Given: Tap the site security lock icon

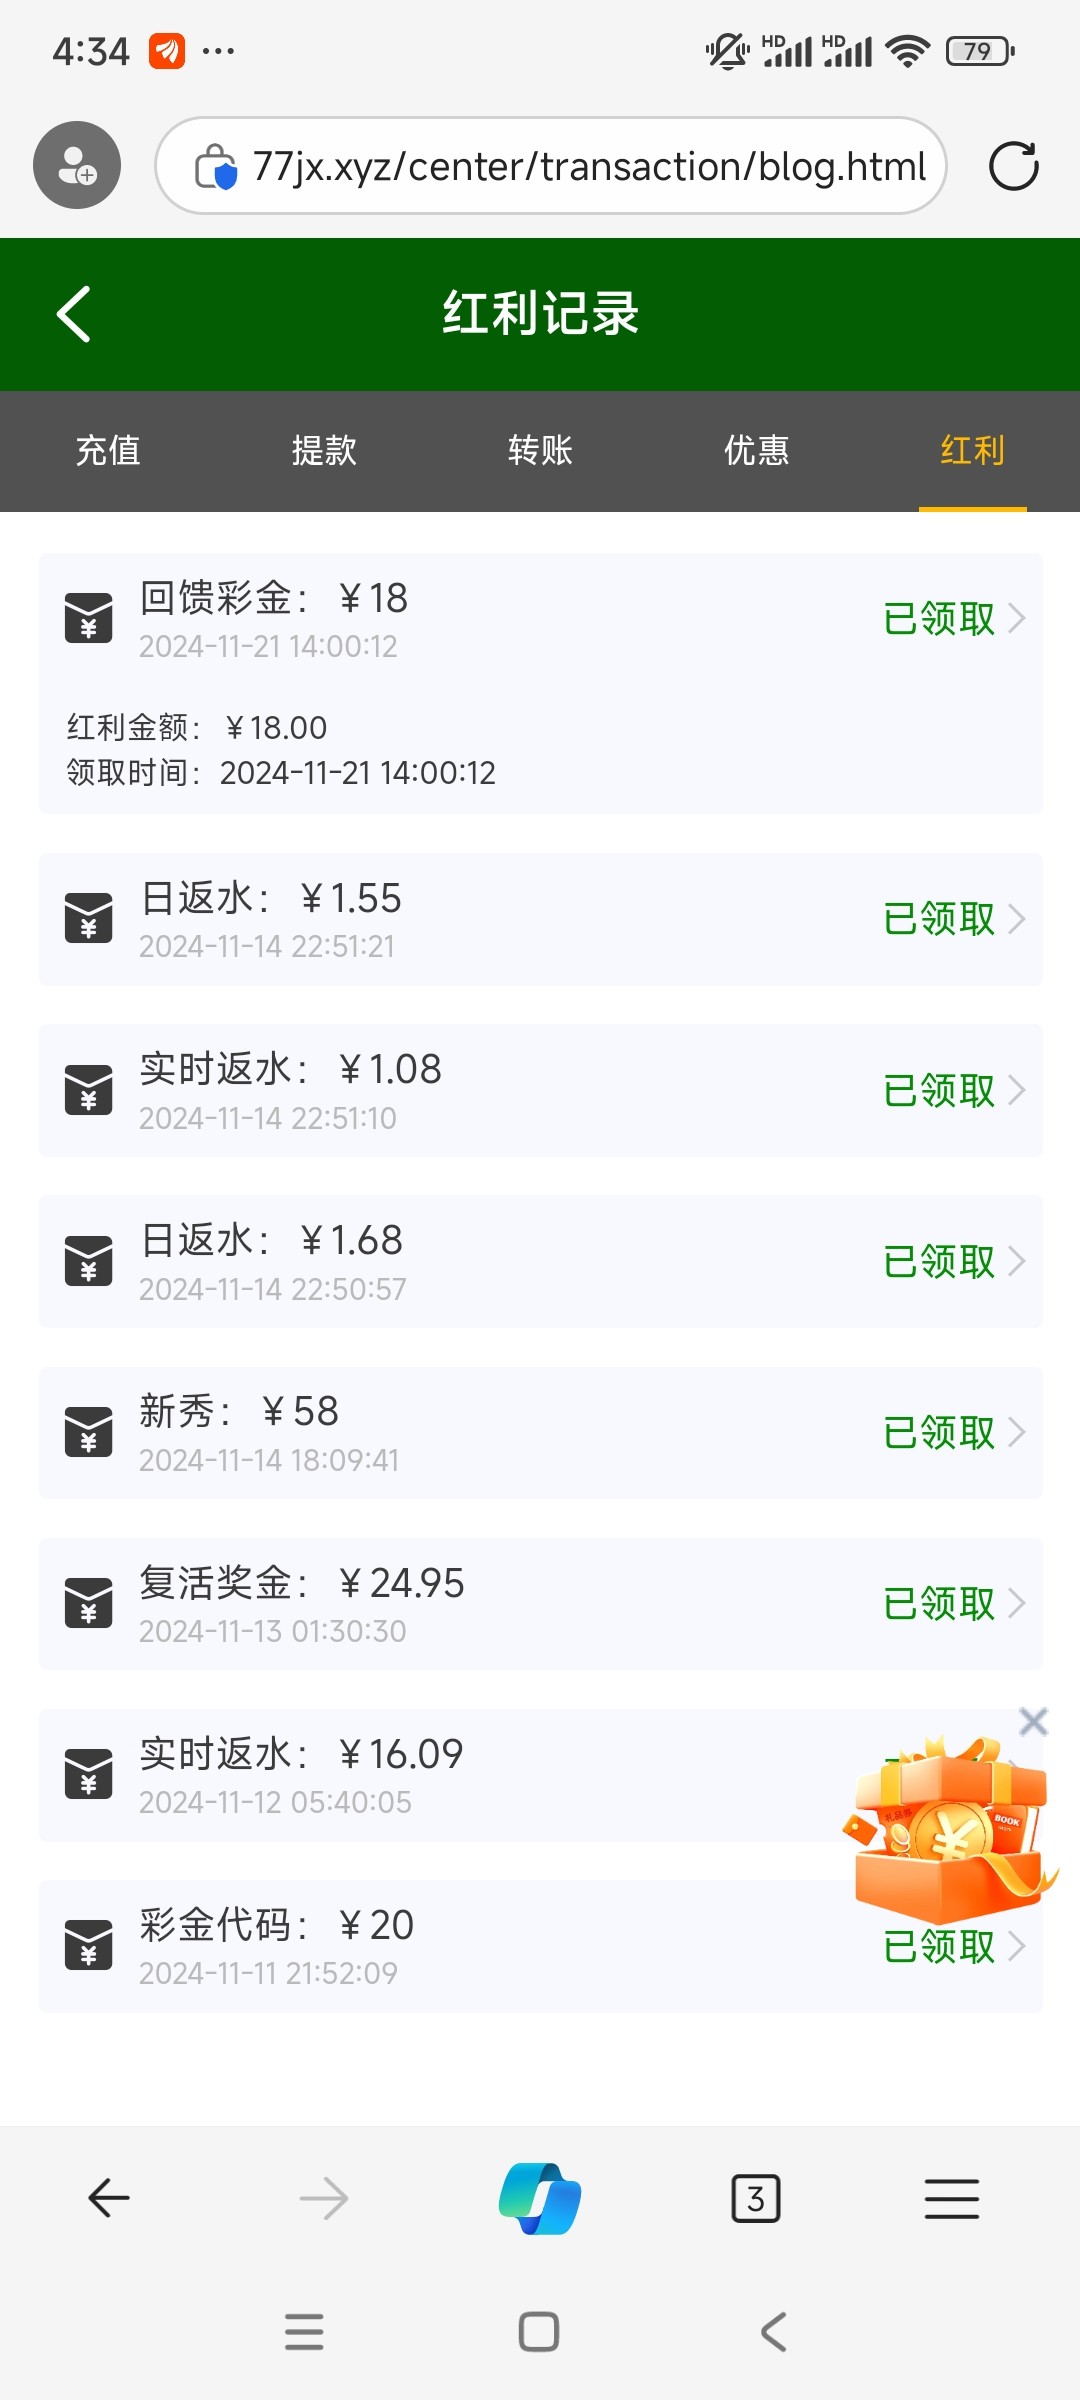Looking at the screenshot, I should (215, 166).
